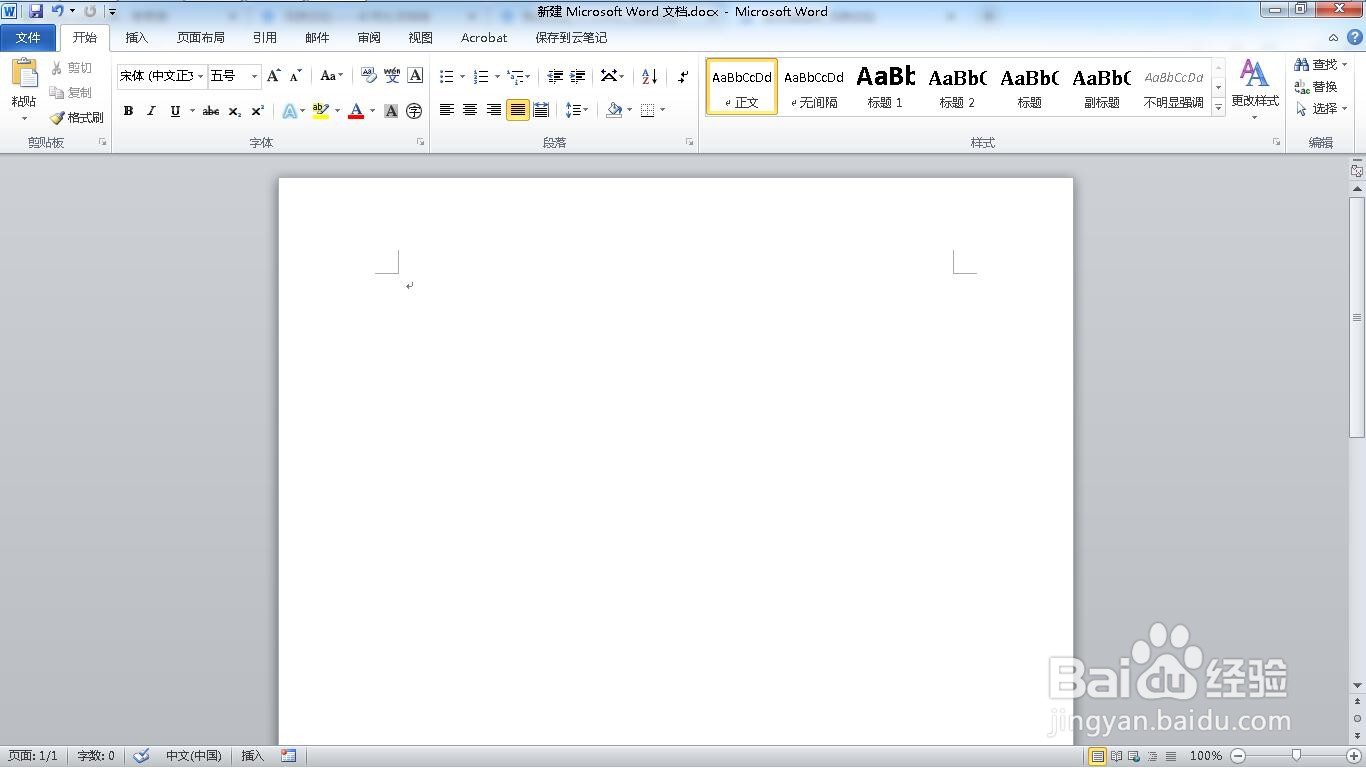The image size is (1366, 768).
Task: Click the Undo icon in quick access toolbar
Action: (x=57, y=11)
